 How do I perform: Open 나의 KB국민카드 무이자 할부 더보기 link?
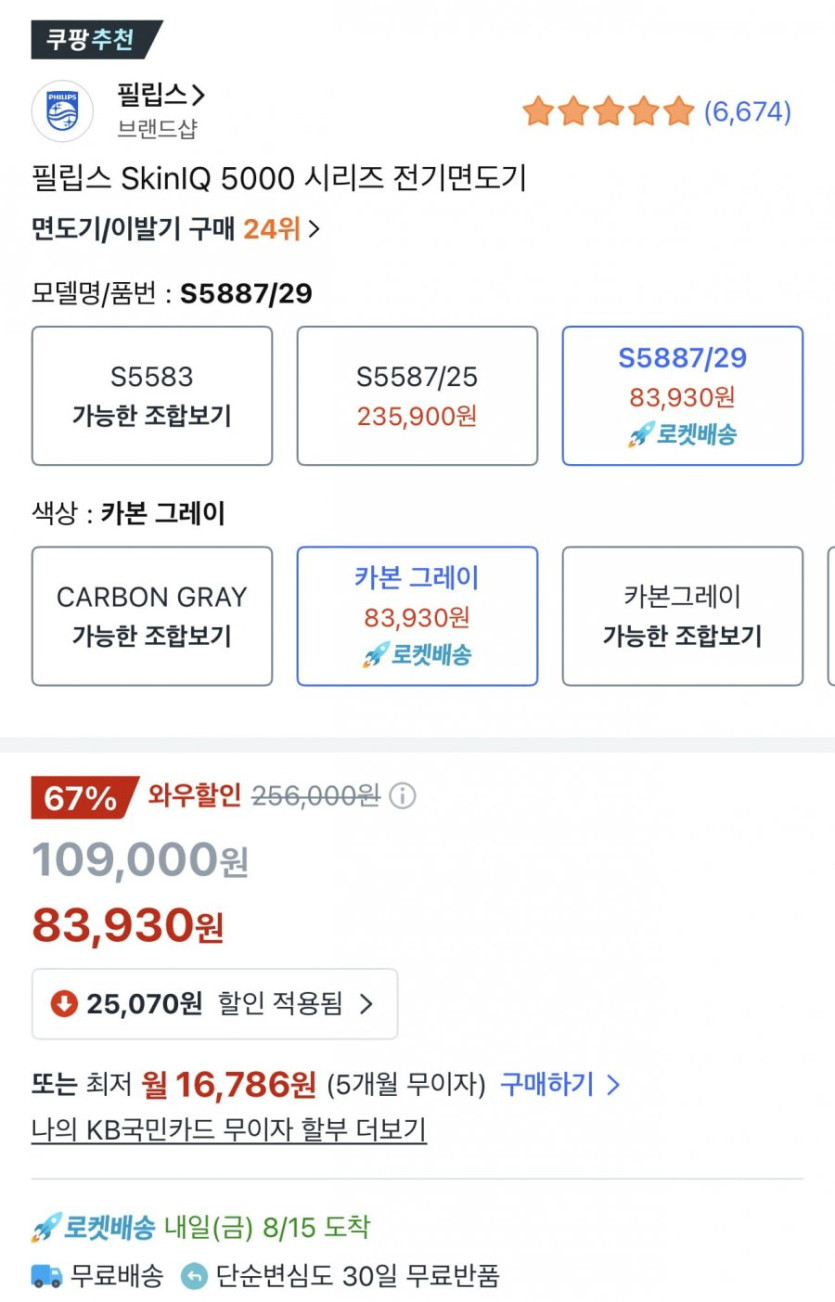coord(229,1130)
